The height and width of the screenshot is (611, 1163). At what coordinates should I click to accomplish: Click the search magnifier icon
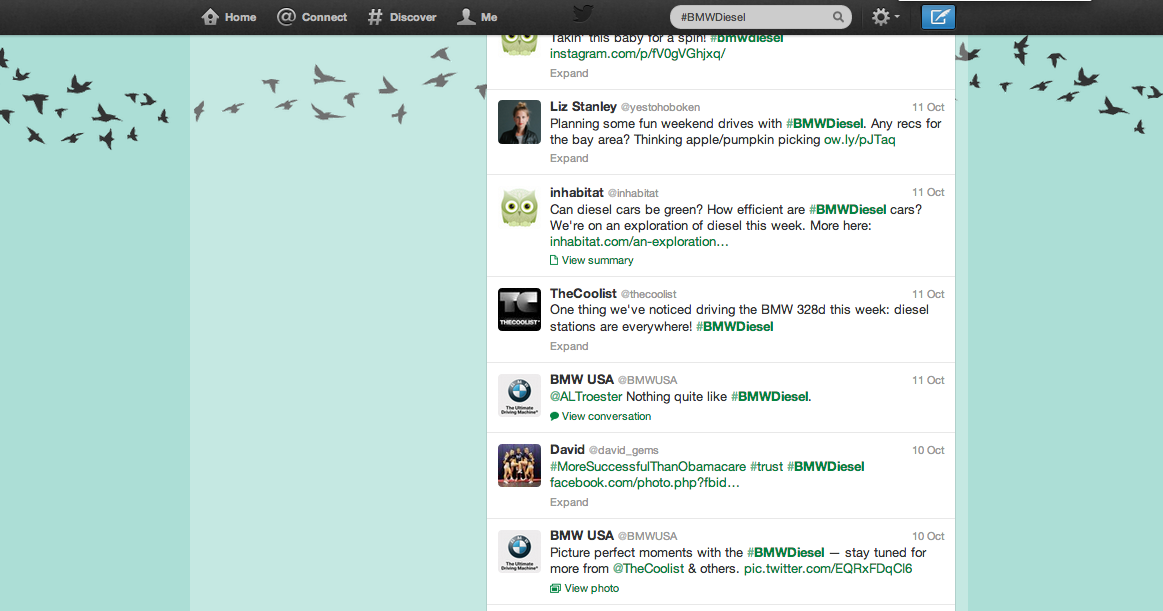point(838,17)
